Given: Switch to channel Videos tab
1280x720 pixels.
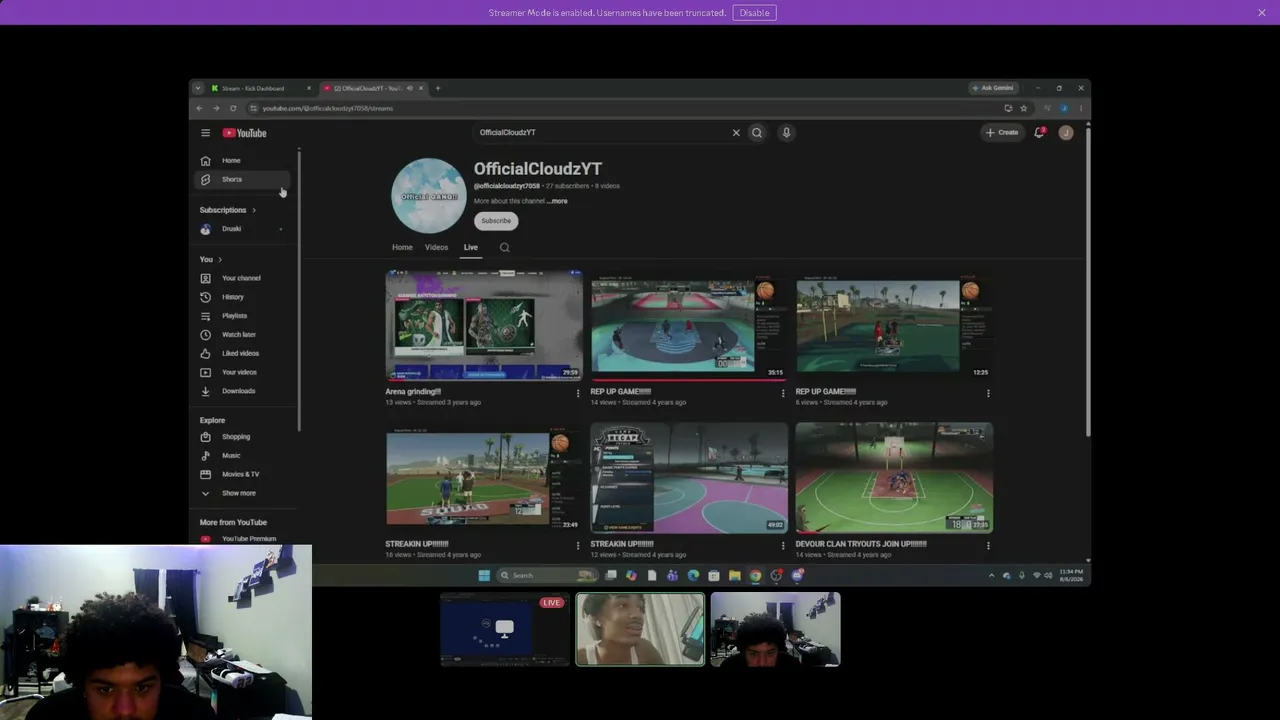Looking at the screenshot, I should (436, 247).
